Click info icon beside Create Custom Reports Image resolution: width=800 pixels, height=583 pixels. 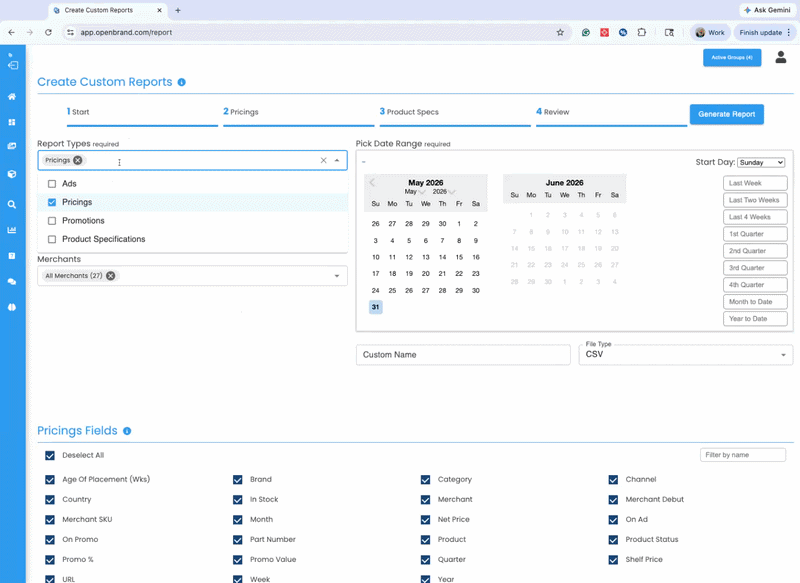tap(182, 82)
